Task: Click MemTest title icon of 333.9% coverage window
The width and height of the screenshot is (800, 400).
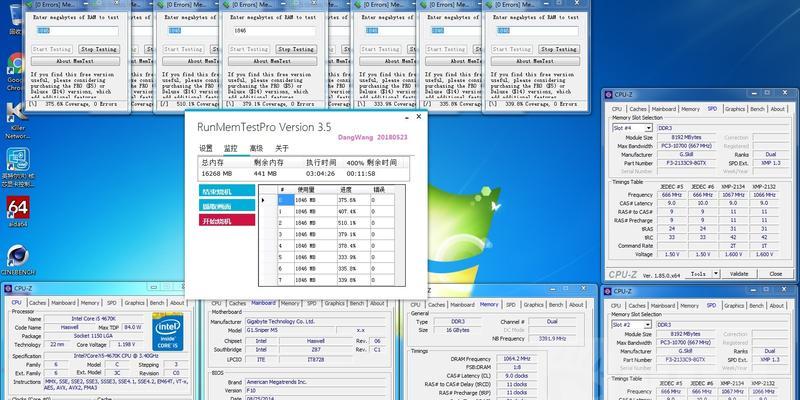Action: [x=358, y=5]
